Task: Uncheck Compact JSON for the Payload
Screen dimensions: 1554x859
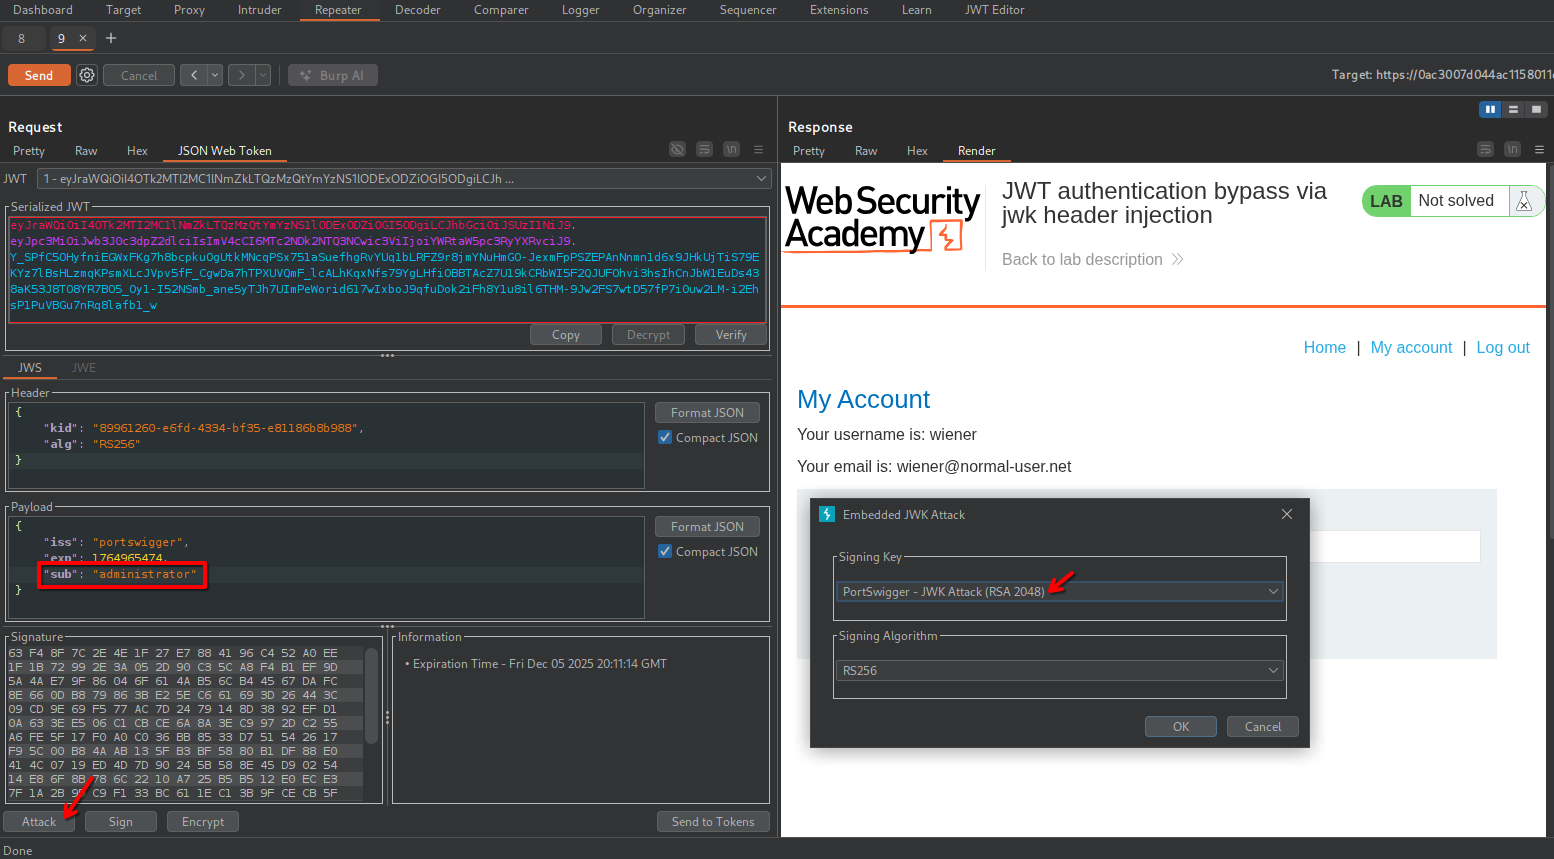Action: click(x=665, y=552)
